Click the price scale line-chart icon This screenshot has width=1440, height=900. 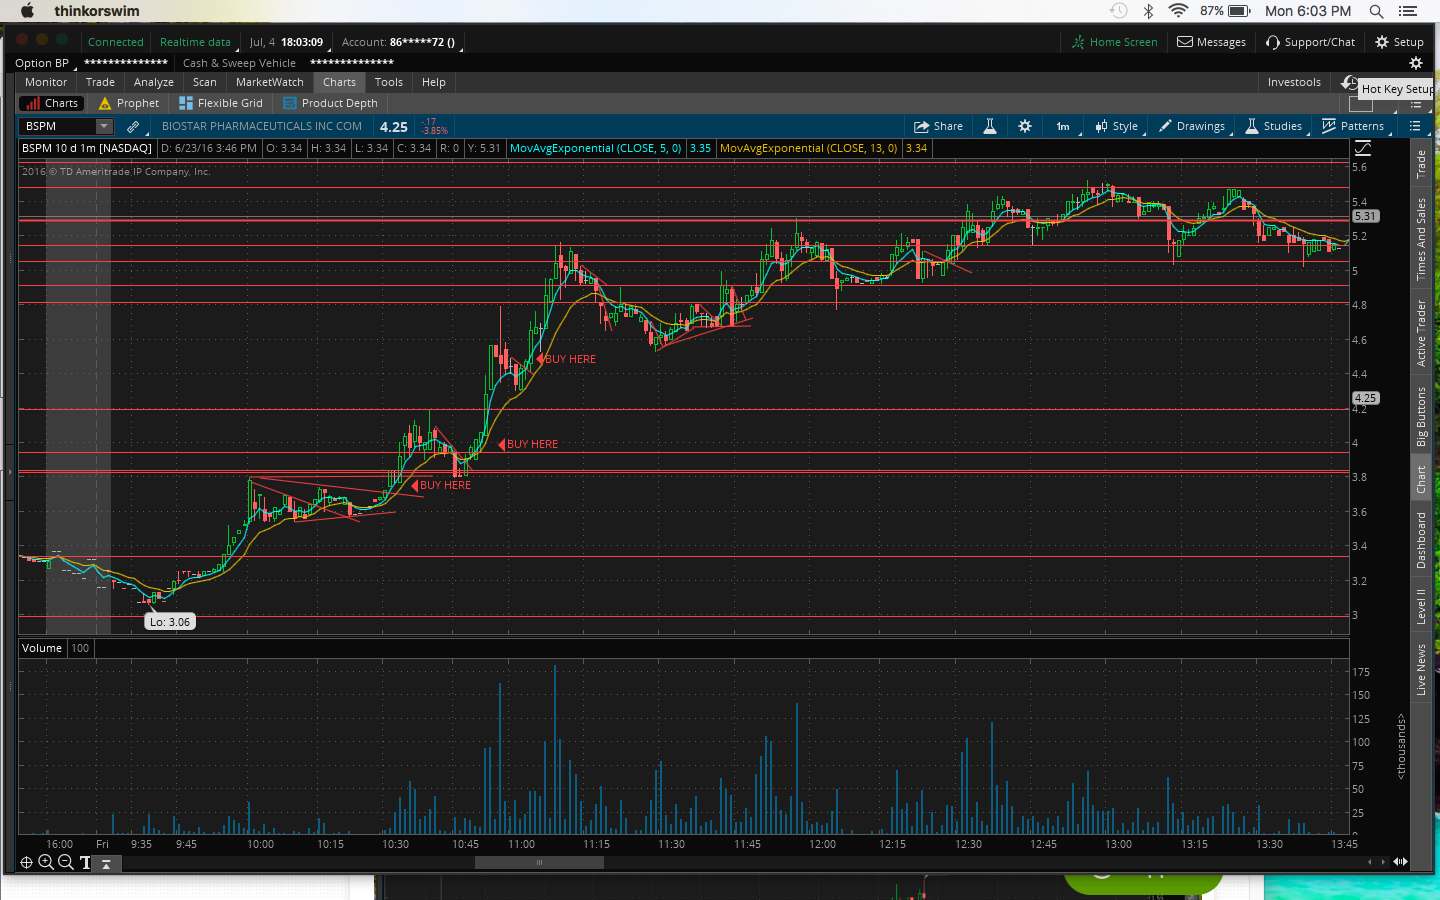pyautogui.click(x=1363, y=148)
